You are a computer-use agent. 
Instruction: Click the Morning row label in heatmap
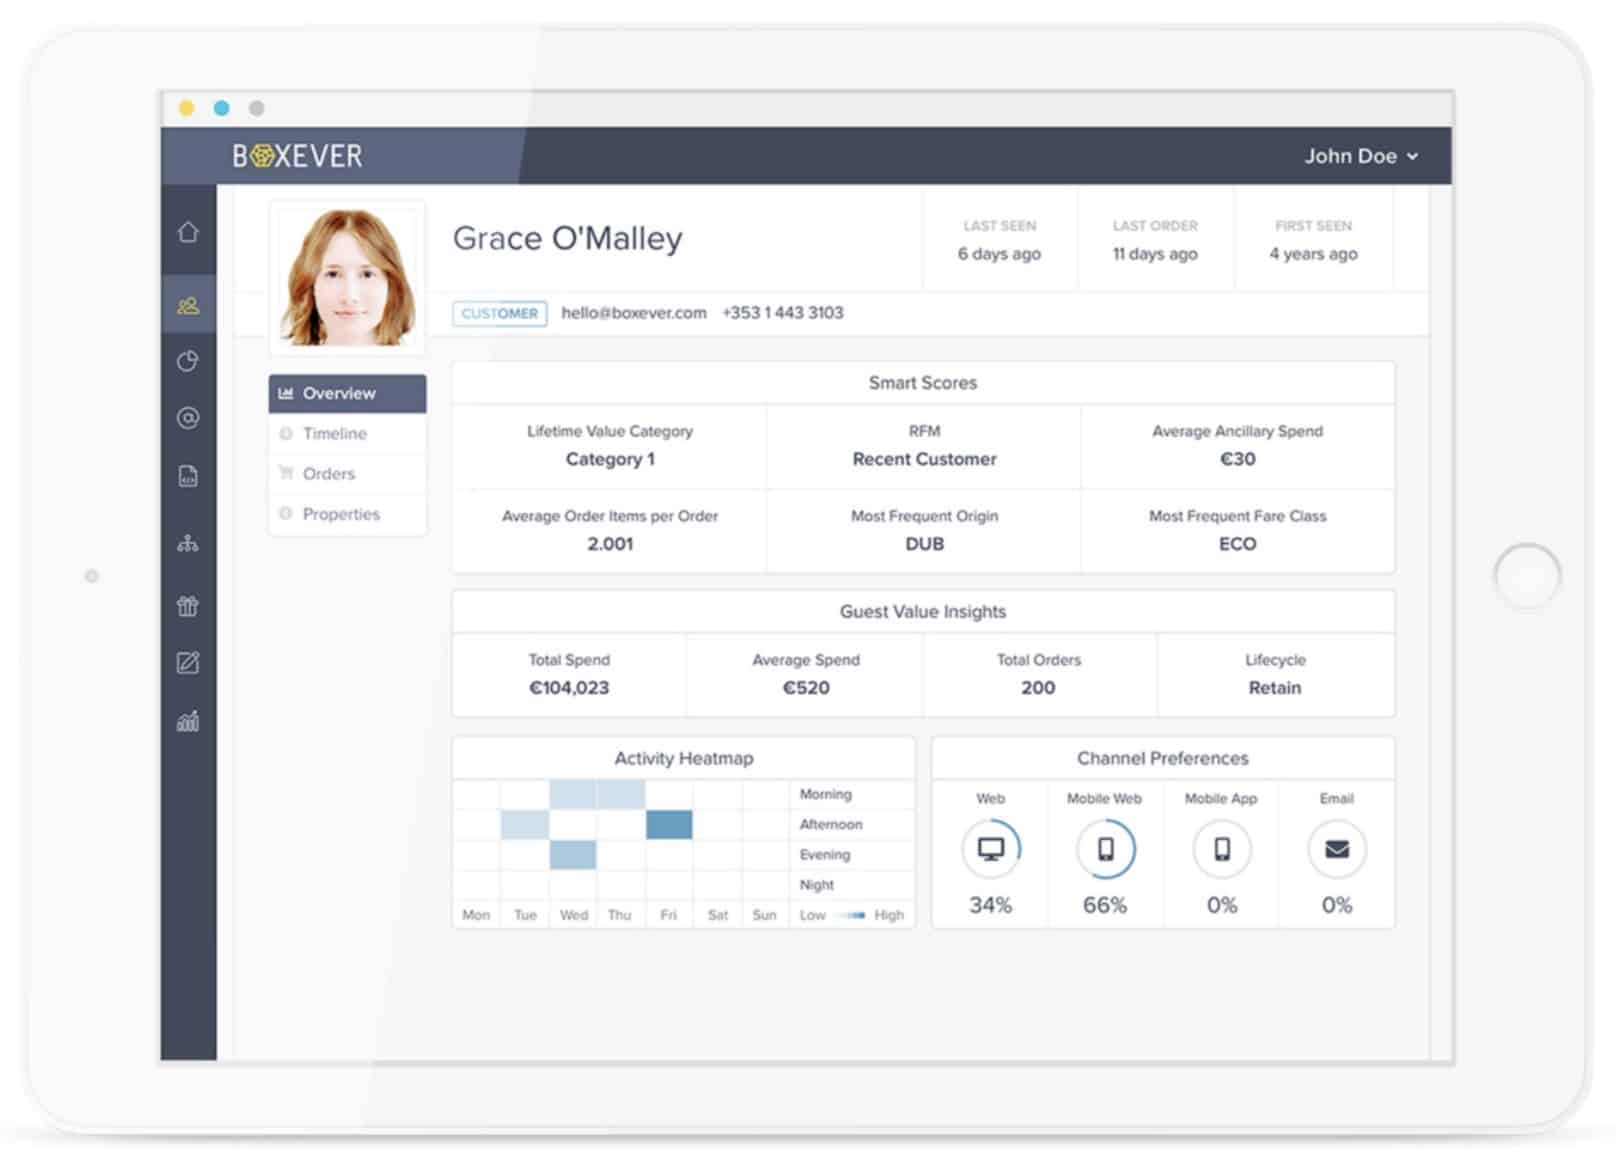coord(826,794)
